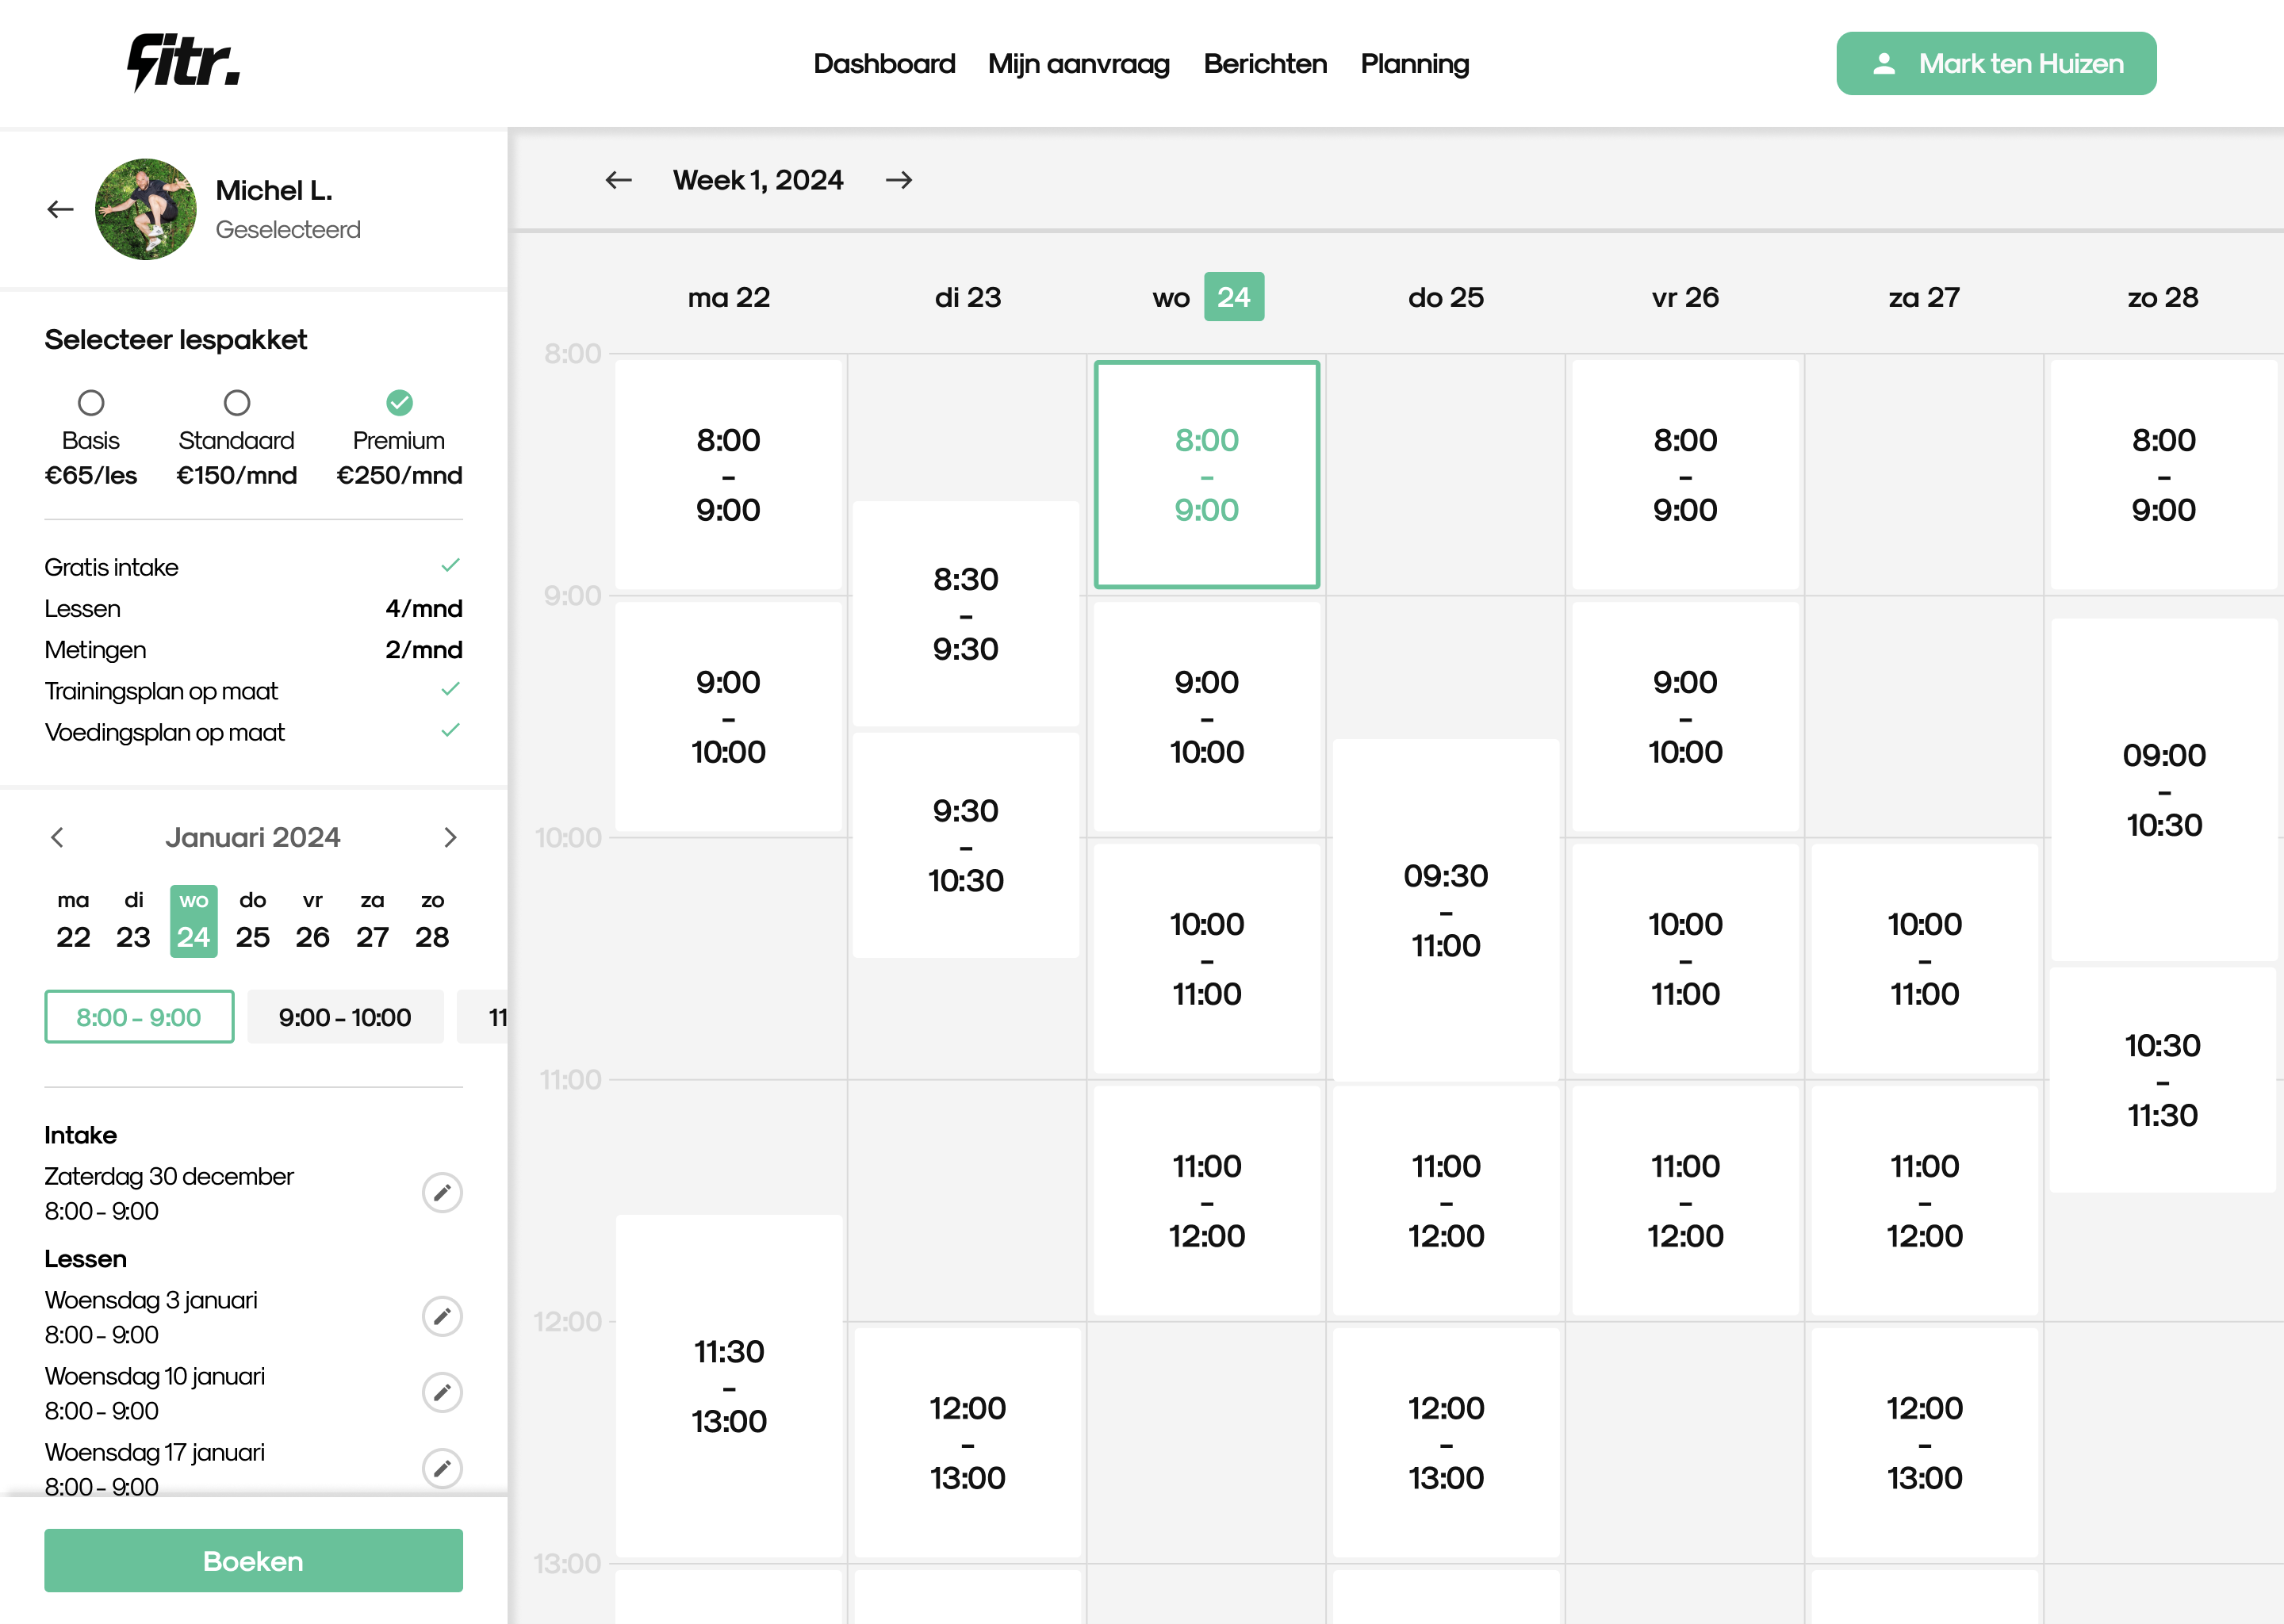The width and height of the screenshot is (2284, 1624).
Task: Click the Boeken button
Action: 253,1561
